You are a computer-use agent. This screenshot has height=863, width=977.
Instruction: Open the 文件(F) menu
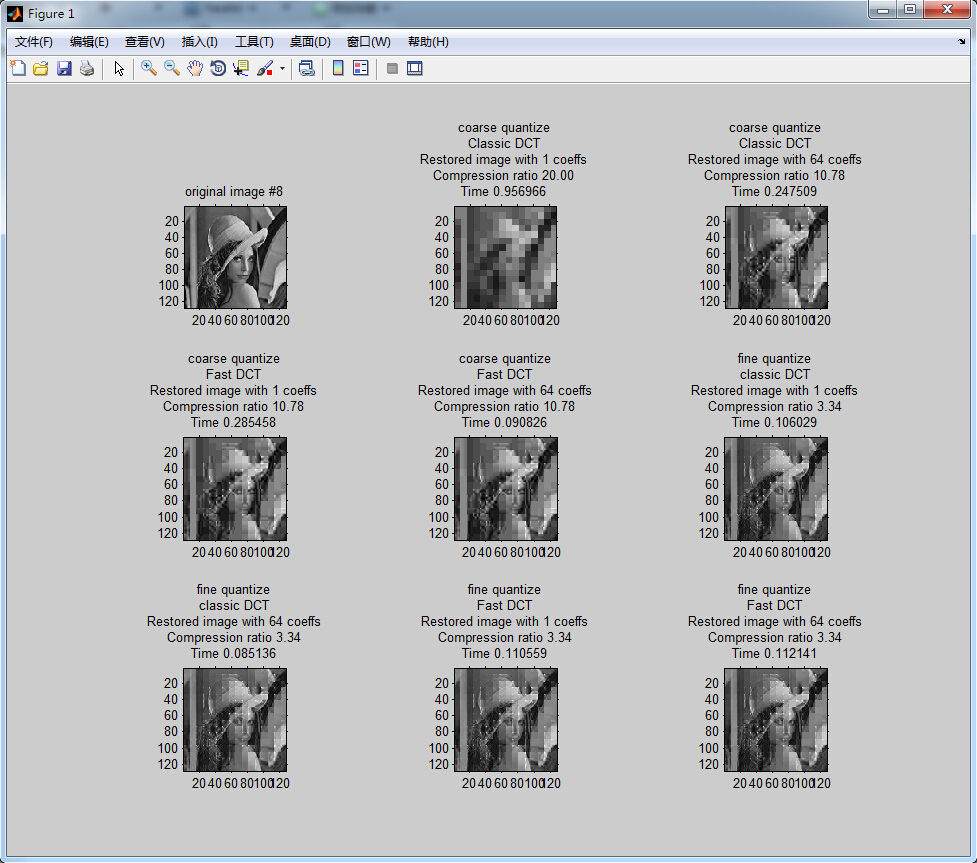coord(34,42)
